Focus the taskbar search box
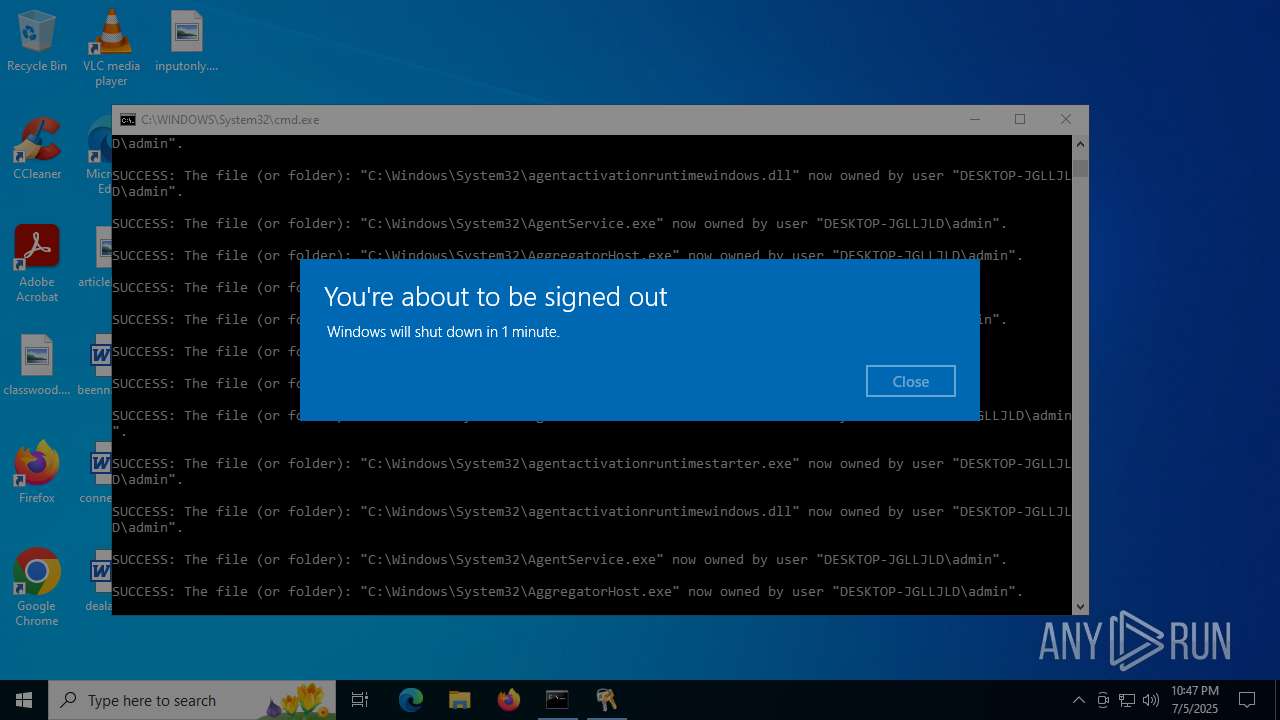This screenshot has width=1280, height=720. 192,700
